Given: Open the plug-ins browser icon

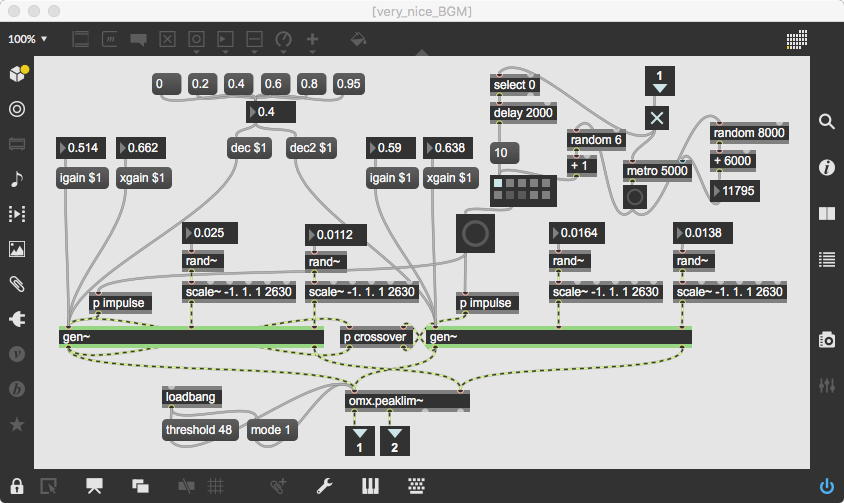Looking at the screenshot, I should tap(17, 319).
